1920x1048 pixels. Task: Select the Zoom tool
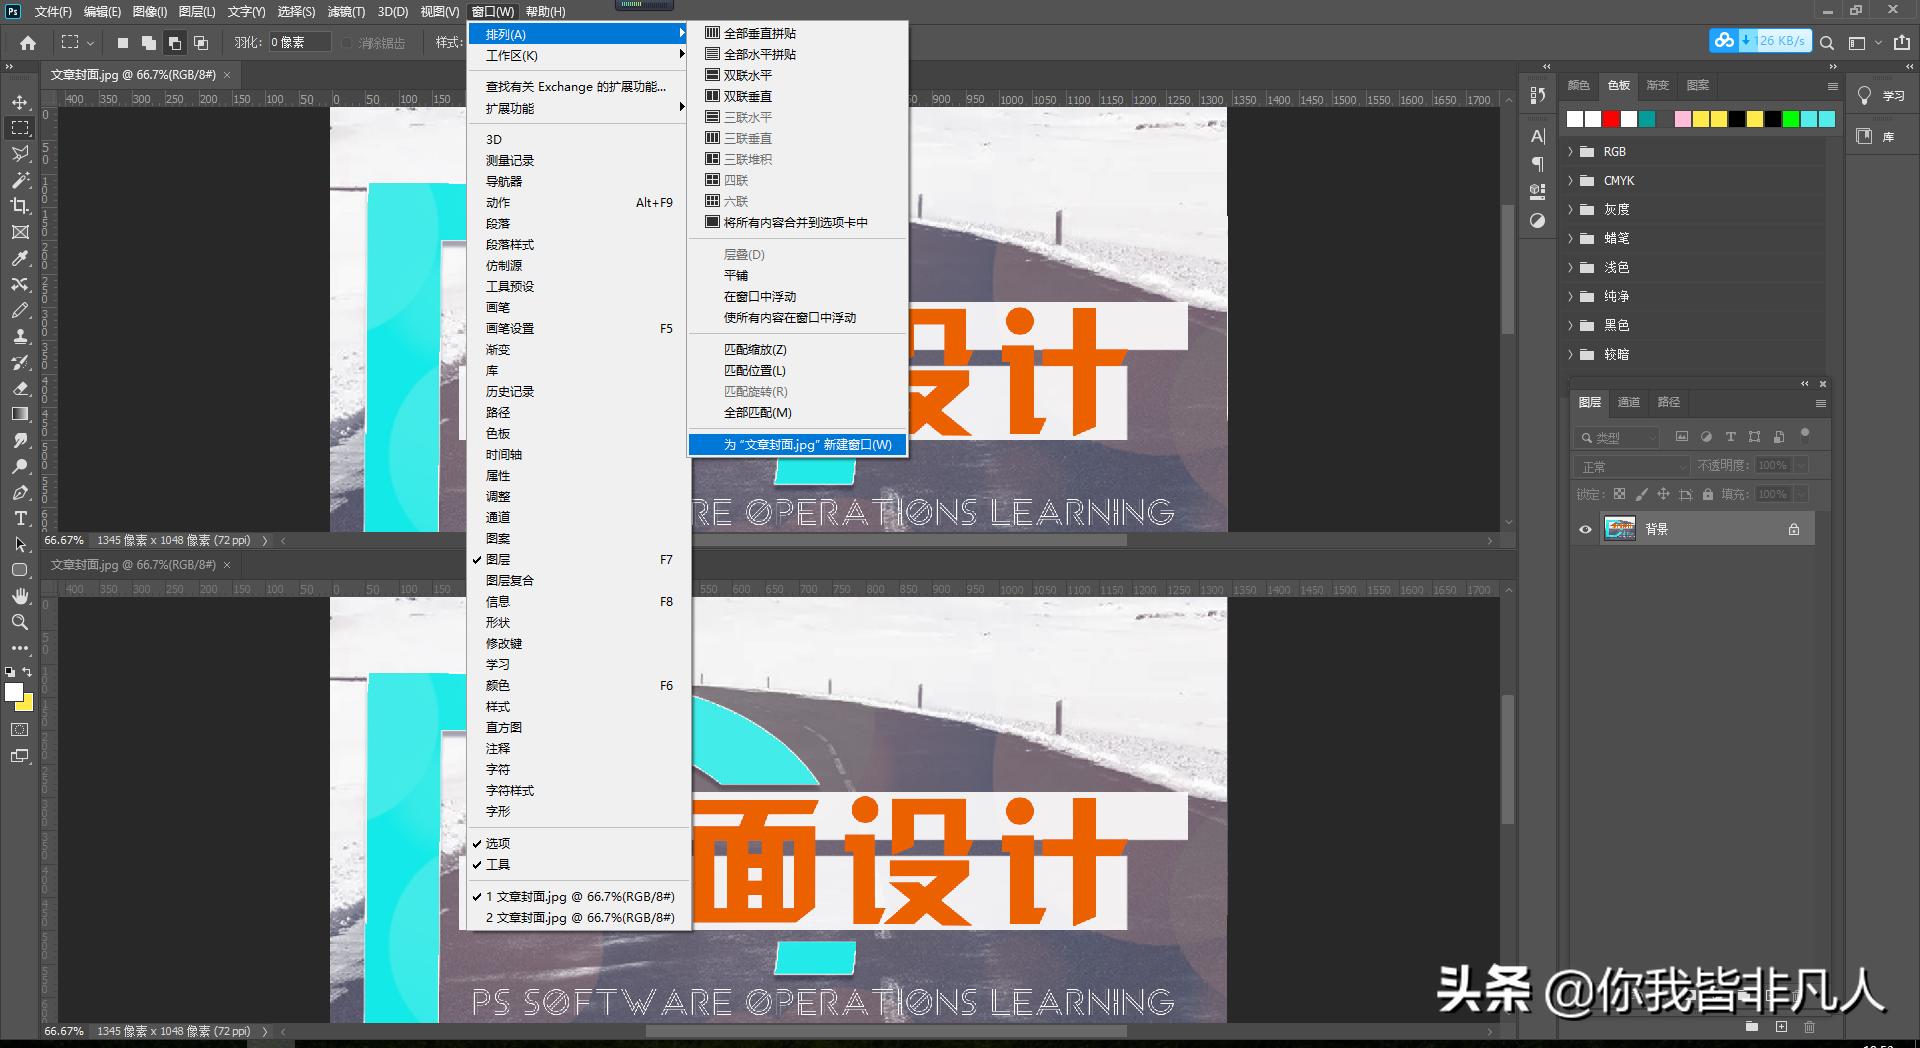[20, 622]
